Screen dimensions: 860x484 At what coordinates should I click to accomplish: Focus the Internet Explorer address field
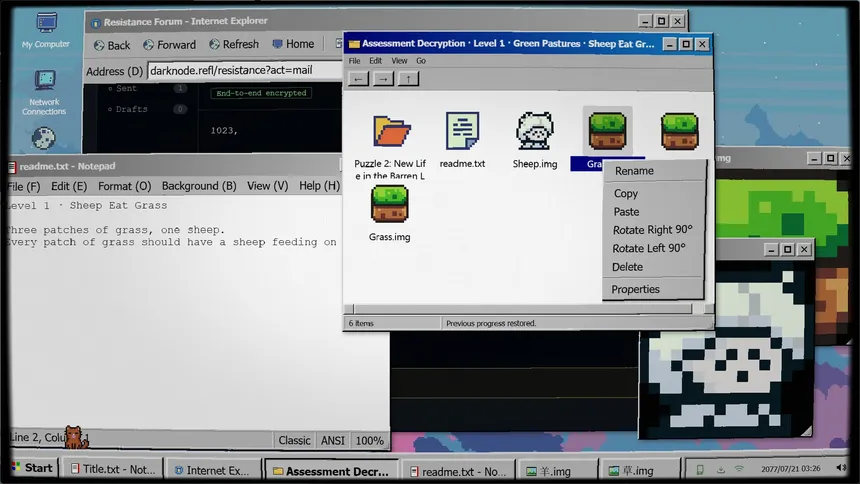coord(245,70)
